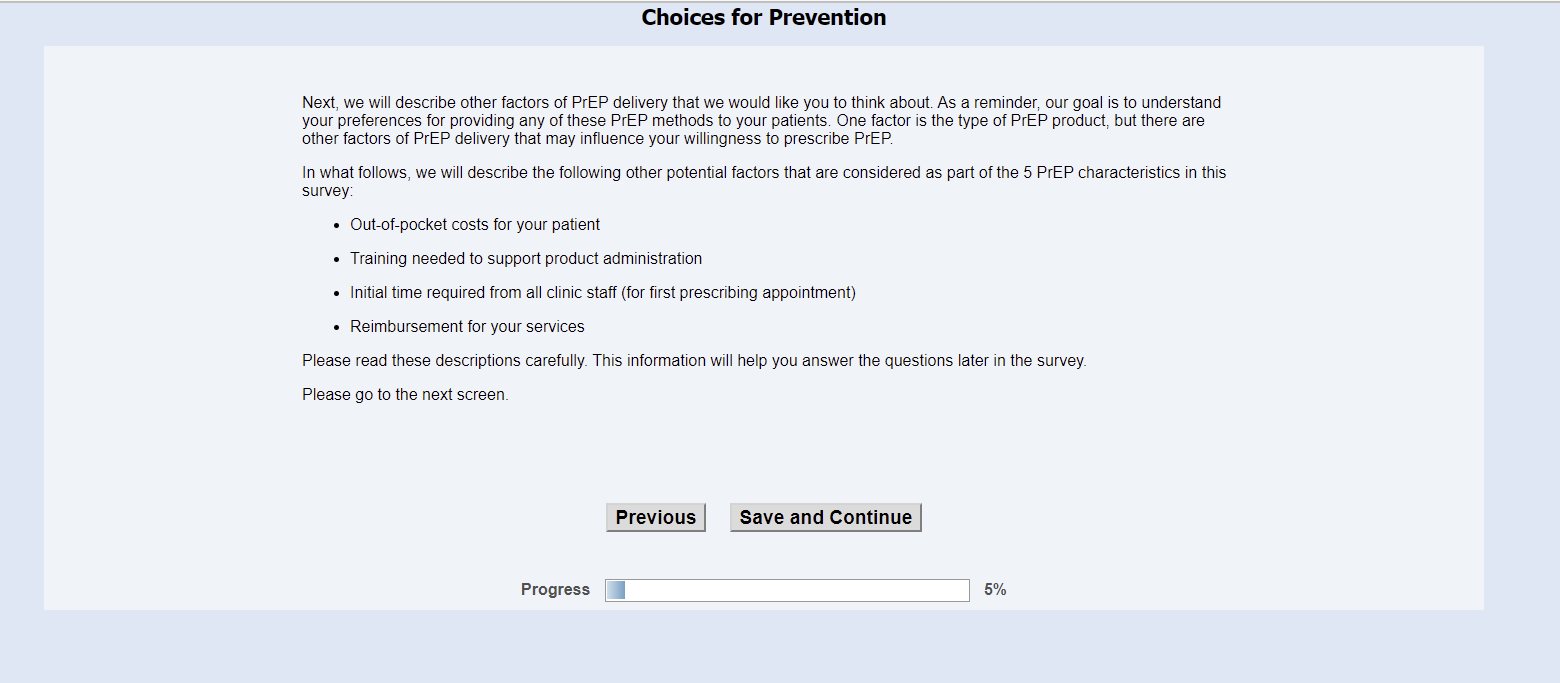Image resolution: width=1560 pixels, height=683 pixels.
Task: Click 'Reimbursement for your services' list item
Action: 467,327
